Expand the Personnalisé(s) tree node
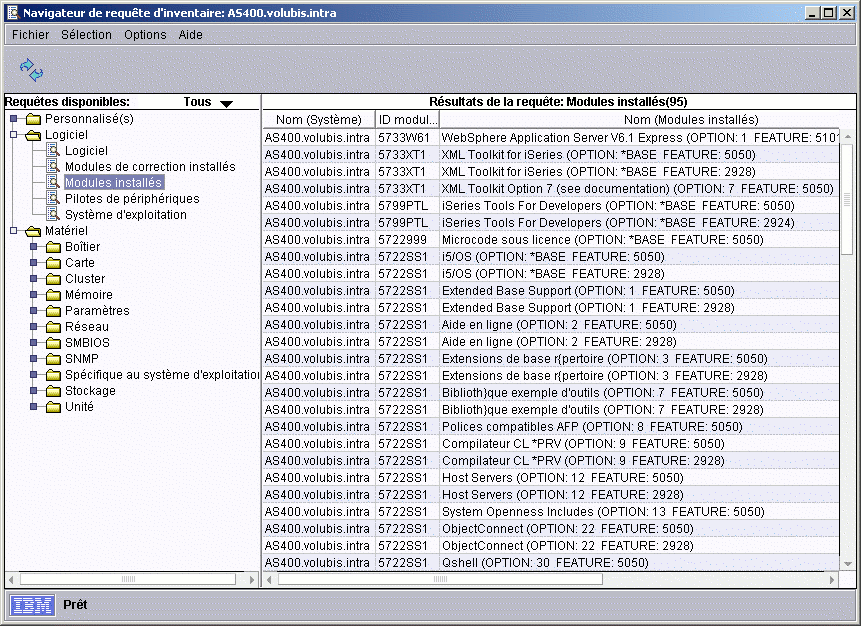This screenshot has height=626, width=861. coord(14,119)
